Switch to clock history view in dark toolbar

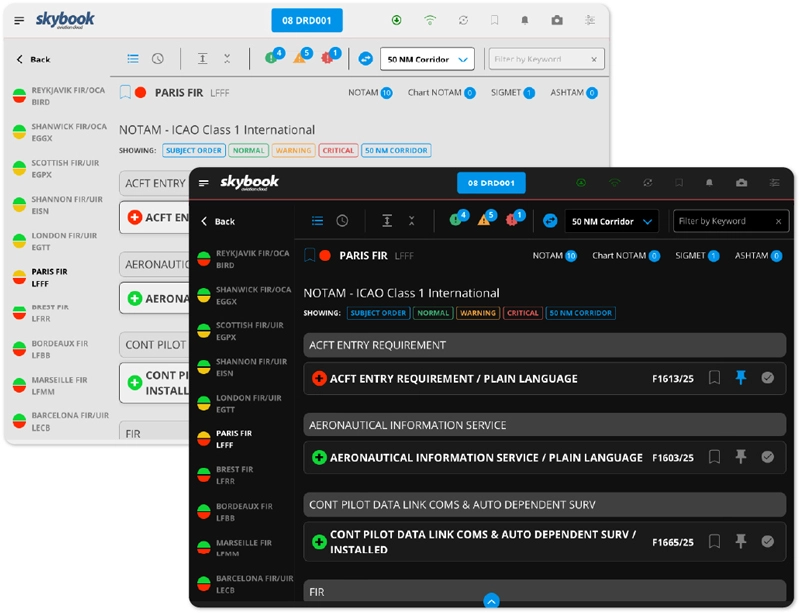click(342, 221)
